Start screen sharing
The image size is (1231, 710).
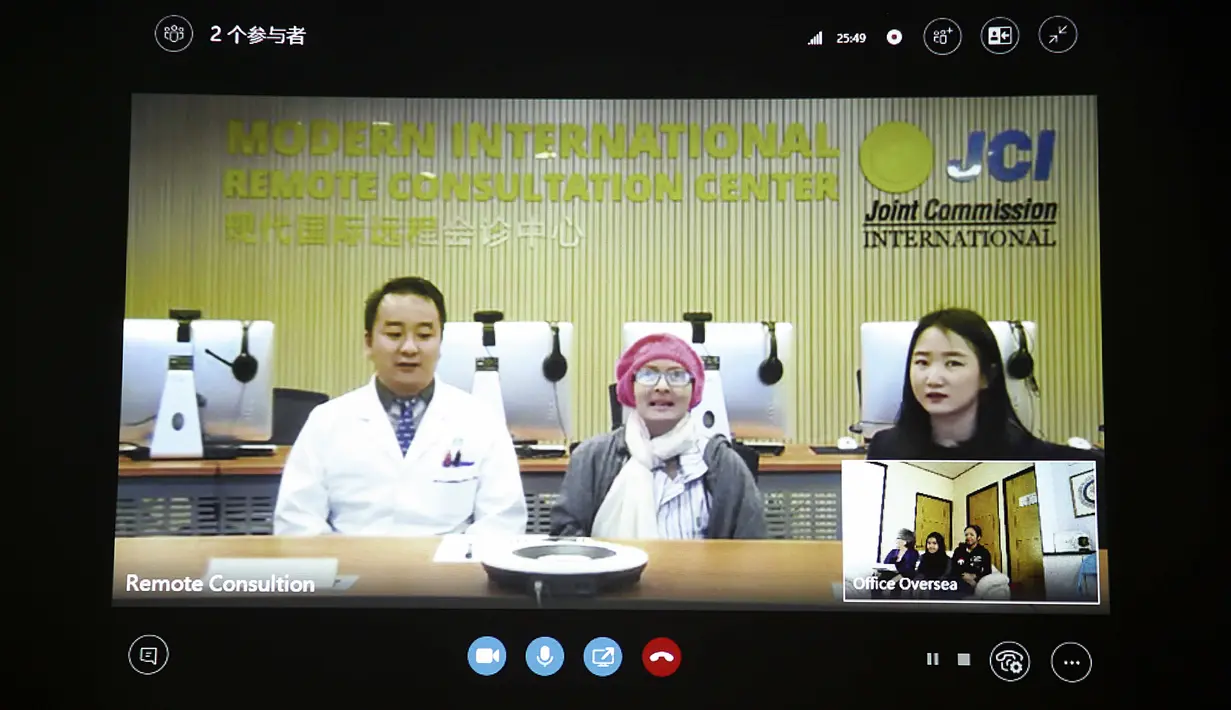tap(603, 657)
